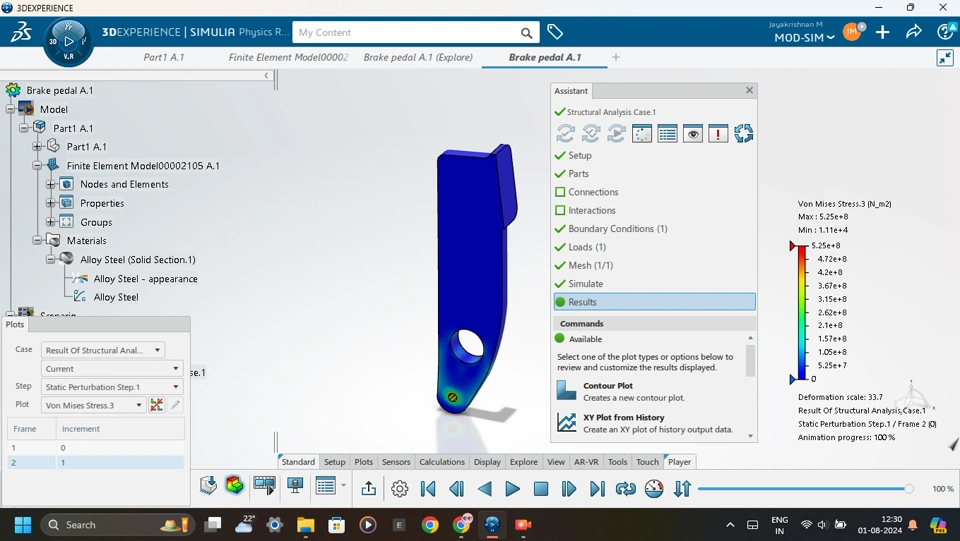Play animation forward

(512, 488)
